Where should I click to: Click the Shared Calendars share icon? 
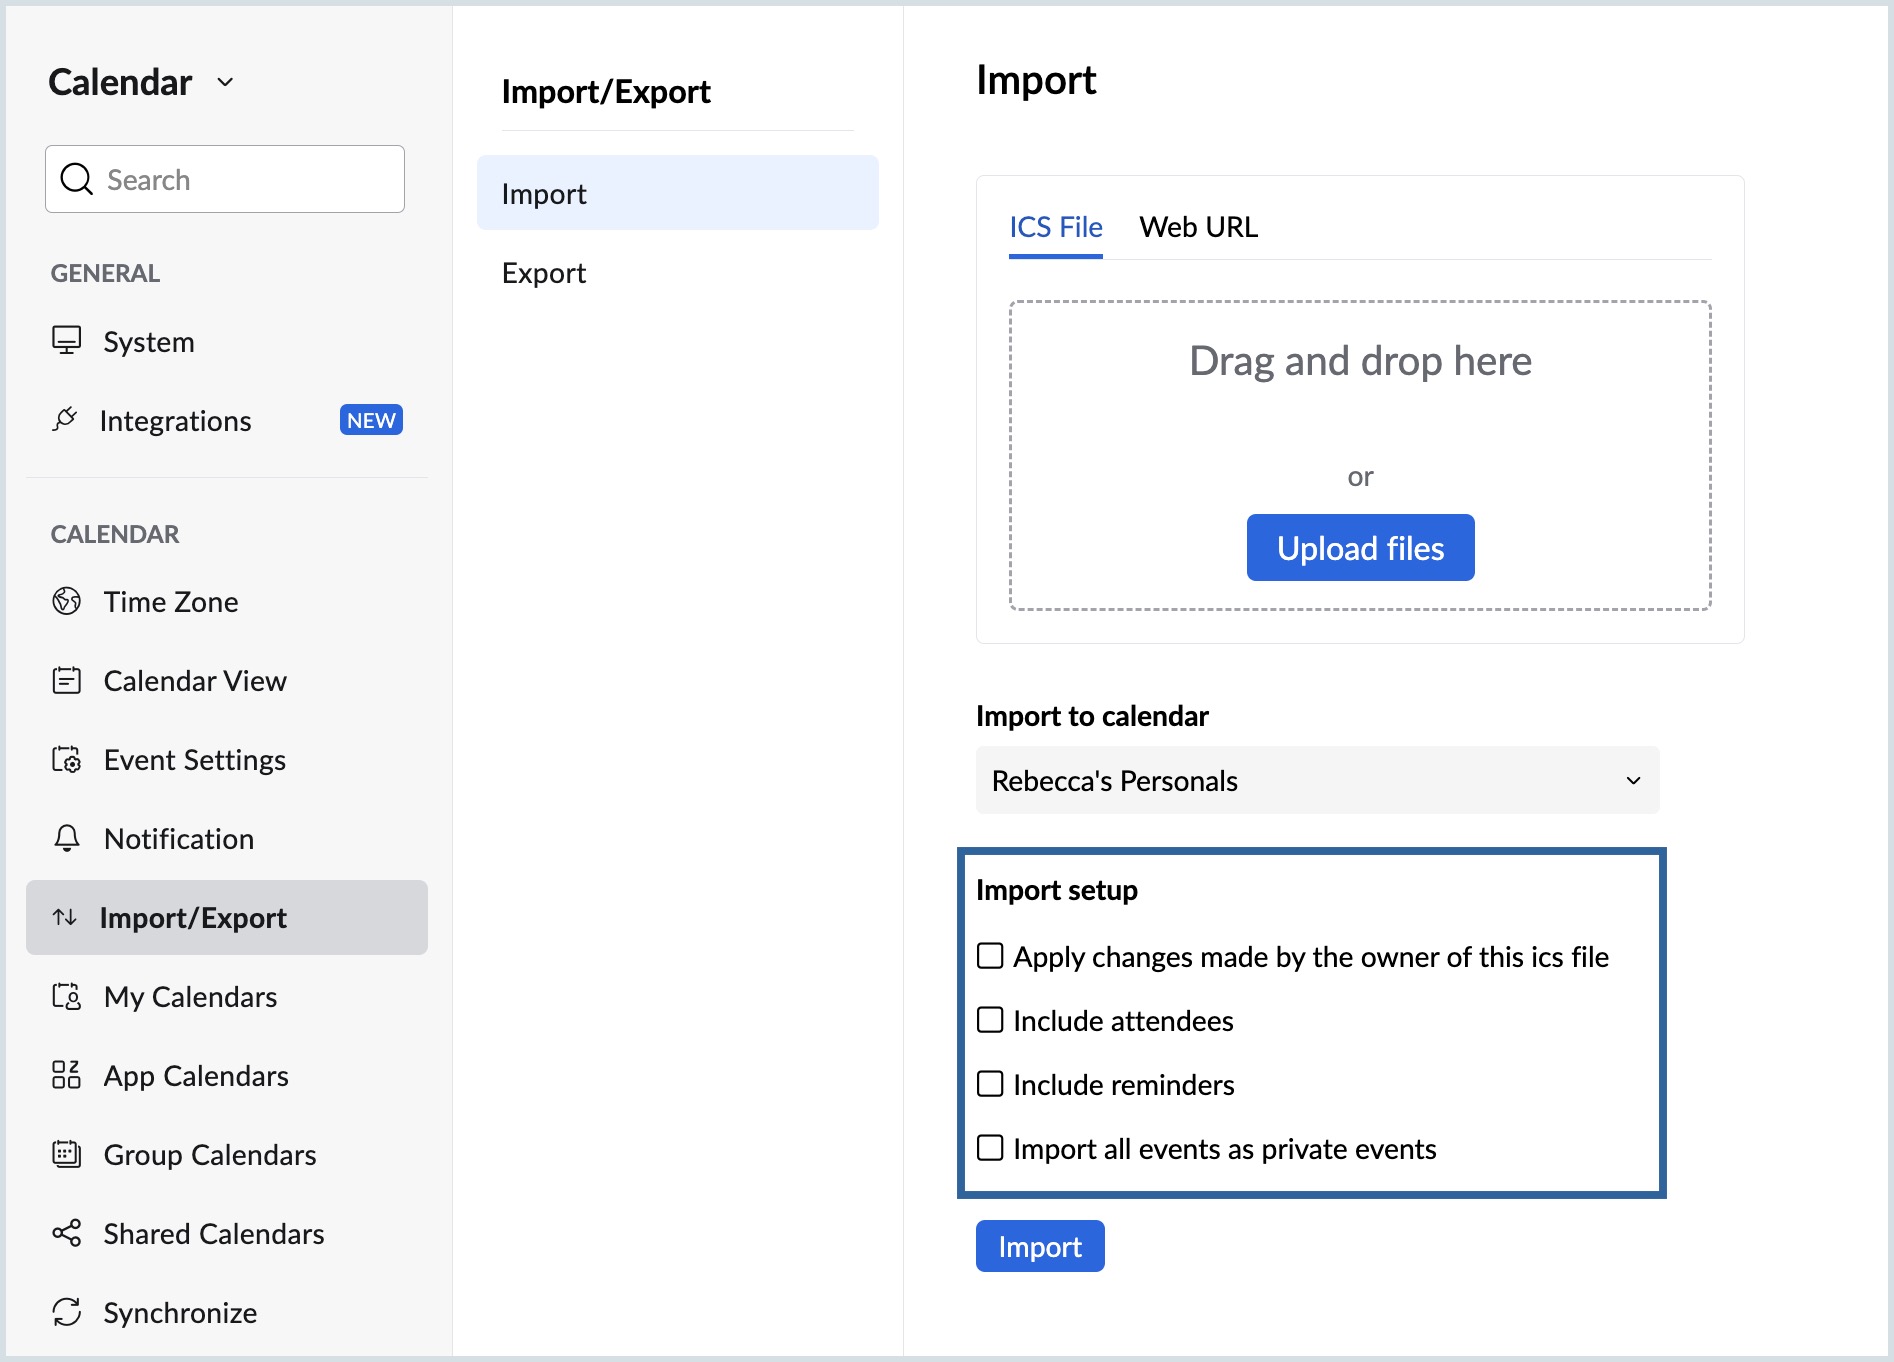click(x=67, y=1233)
